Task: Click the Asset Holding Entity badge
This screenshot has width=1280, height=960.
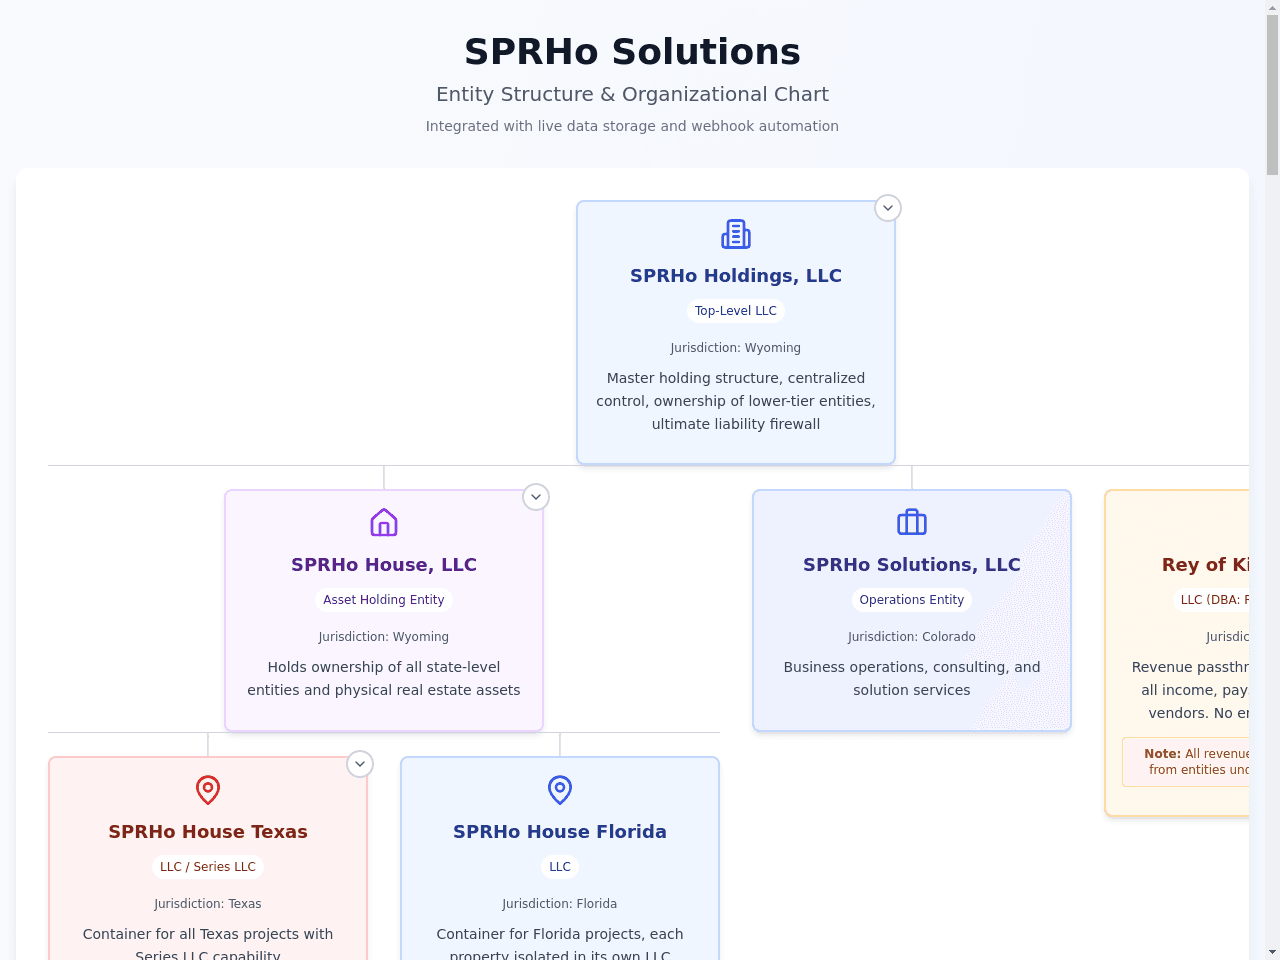Action: (x=384, y=600)
